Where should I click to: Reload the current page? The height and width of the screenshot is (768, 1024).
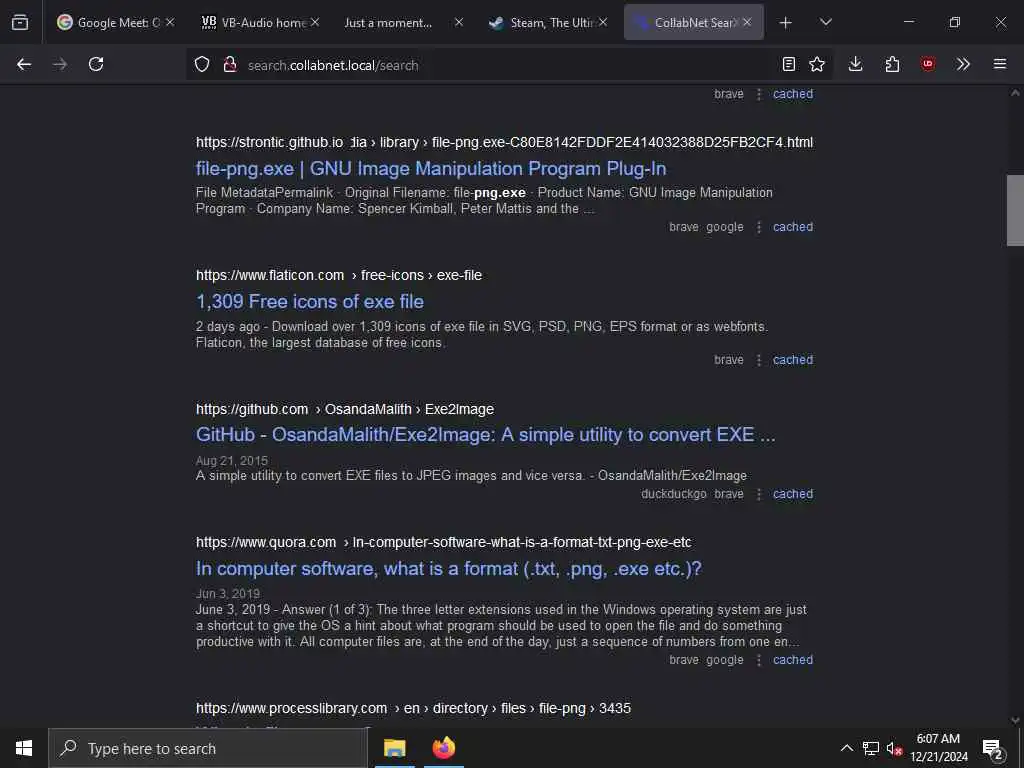96,64
